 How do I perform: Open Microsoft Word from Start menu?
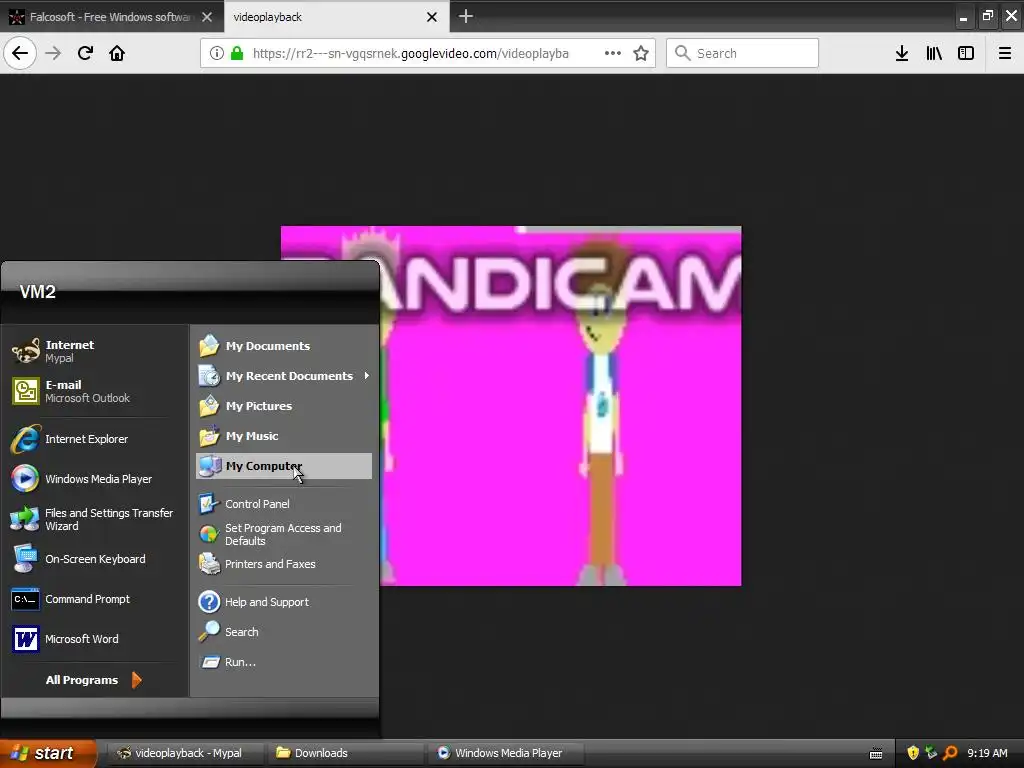(95, 639)
